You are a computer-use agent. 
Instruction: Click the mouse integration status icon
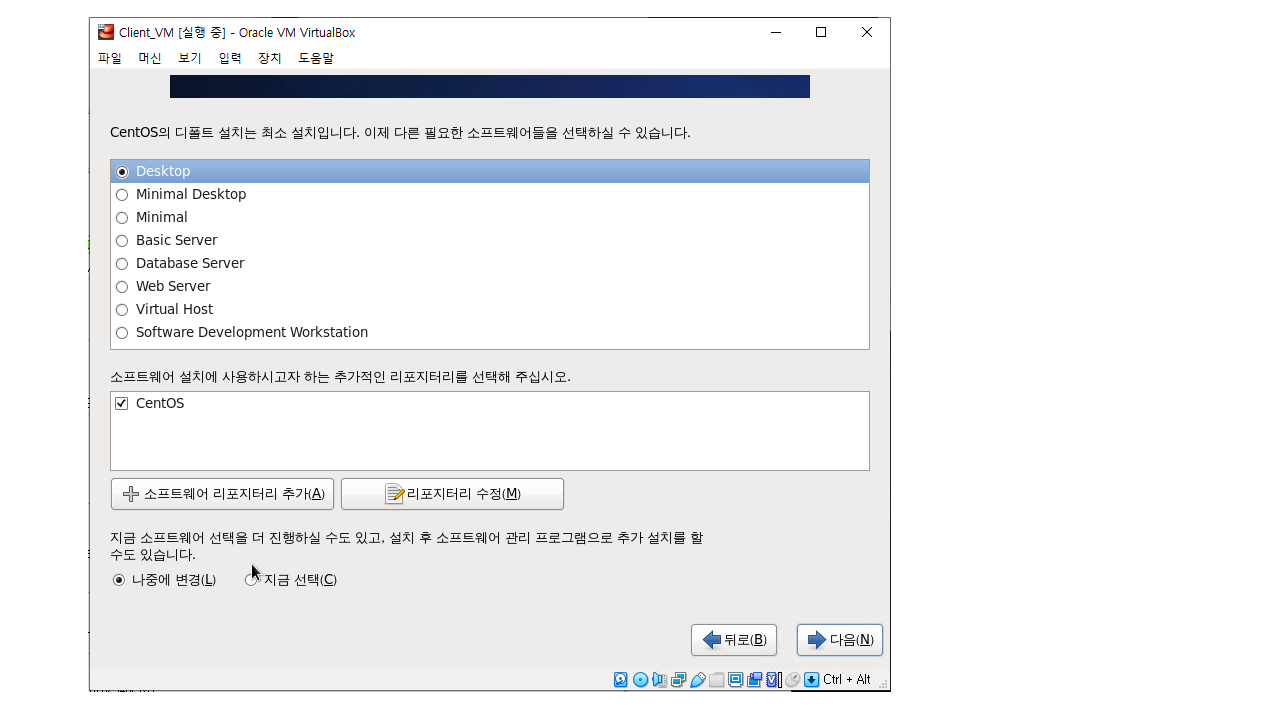click(792, 680)
